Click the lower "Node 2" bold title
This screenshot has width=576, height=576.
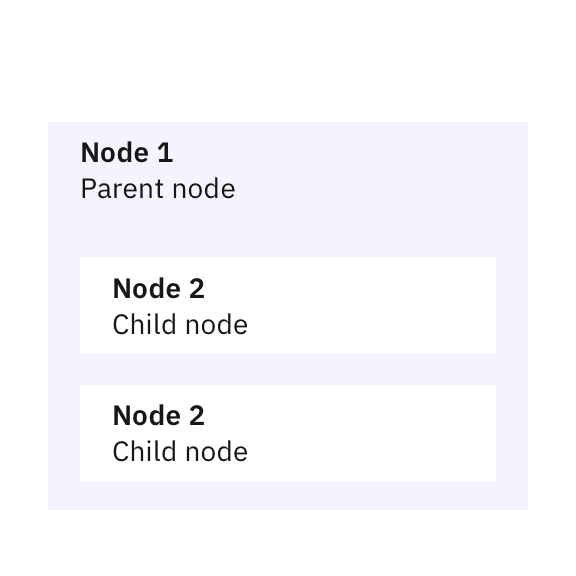(158, 415)
